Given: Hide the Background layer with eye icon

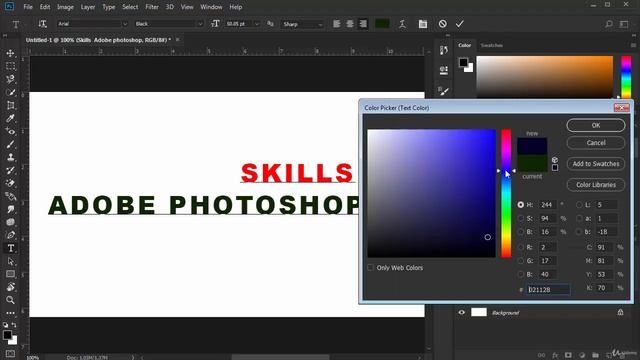Looking at the screenshot, I should [462, 312].
